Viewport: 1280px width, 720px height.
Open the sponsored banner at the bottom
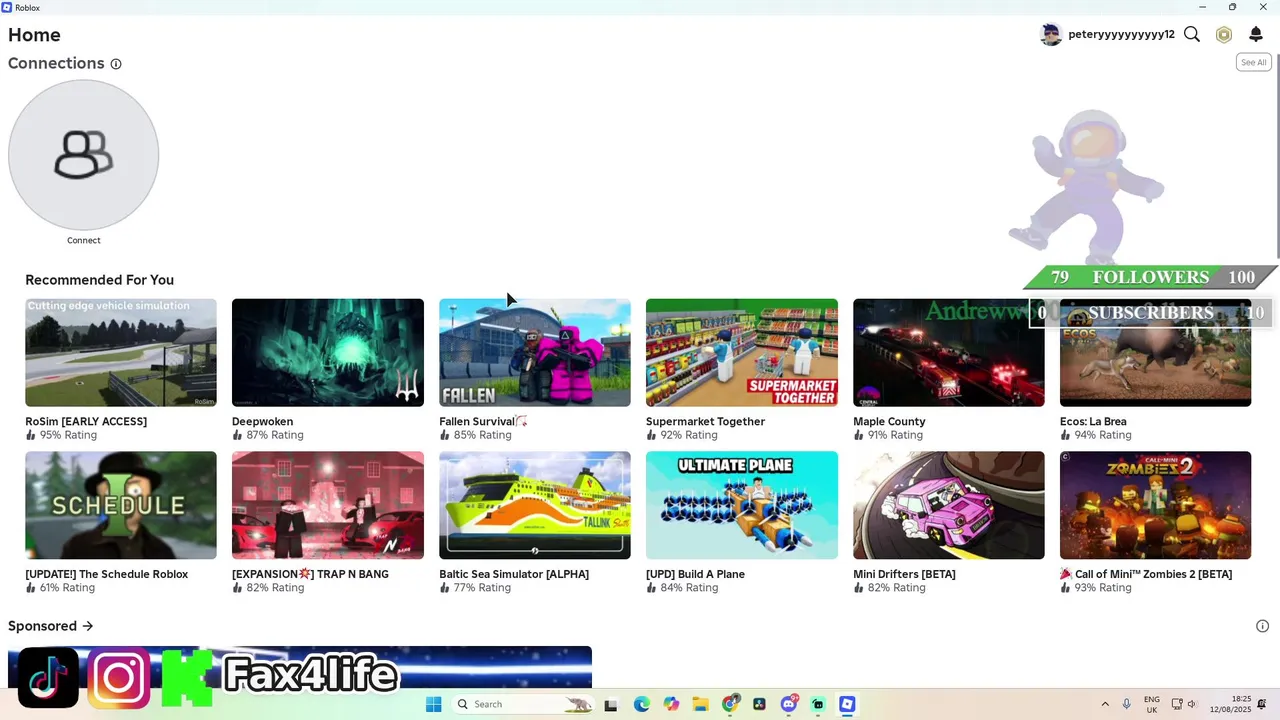(300, 667)
